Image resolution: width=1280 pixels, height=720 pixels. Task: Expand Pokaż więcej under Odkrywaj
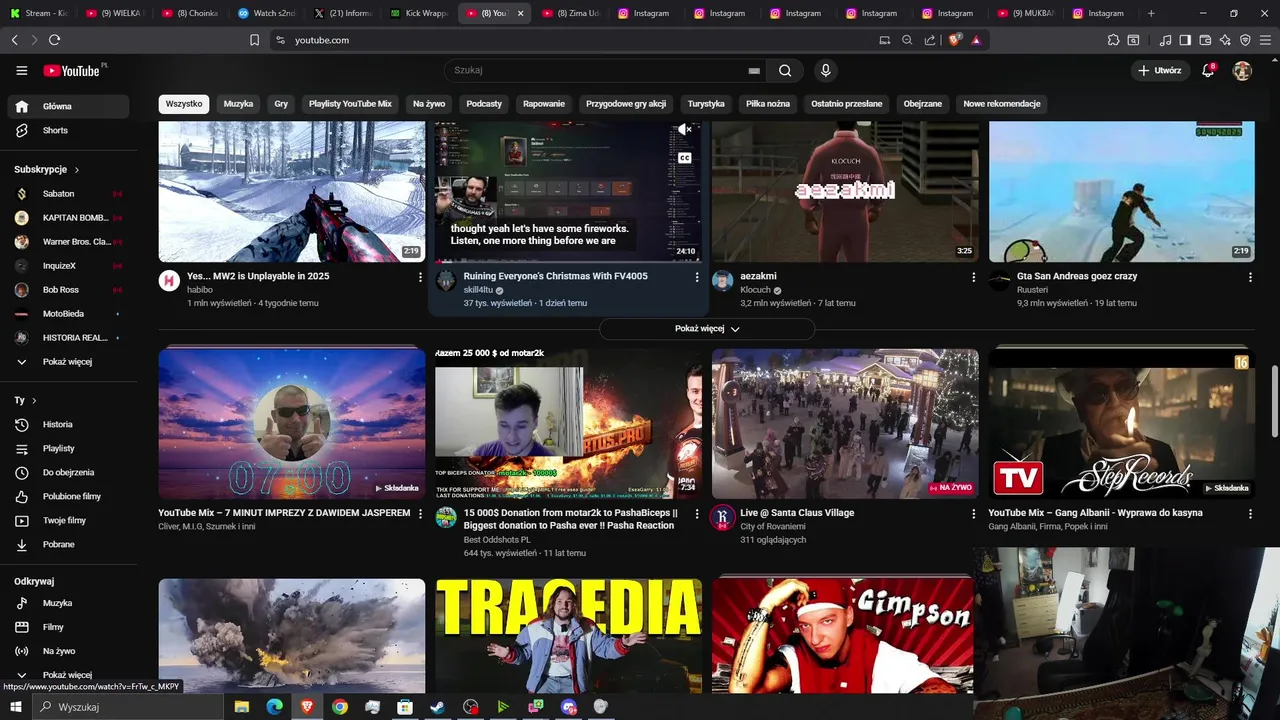click(x=68, y=675)
